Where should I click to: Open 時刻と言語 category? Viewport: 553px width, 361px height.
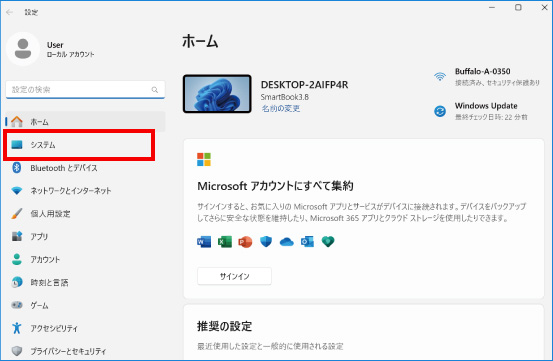click(x=85, y=282)
